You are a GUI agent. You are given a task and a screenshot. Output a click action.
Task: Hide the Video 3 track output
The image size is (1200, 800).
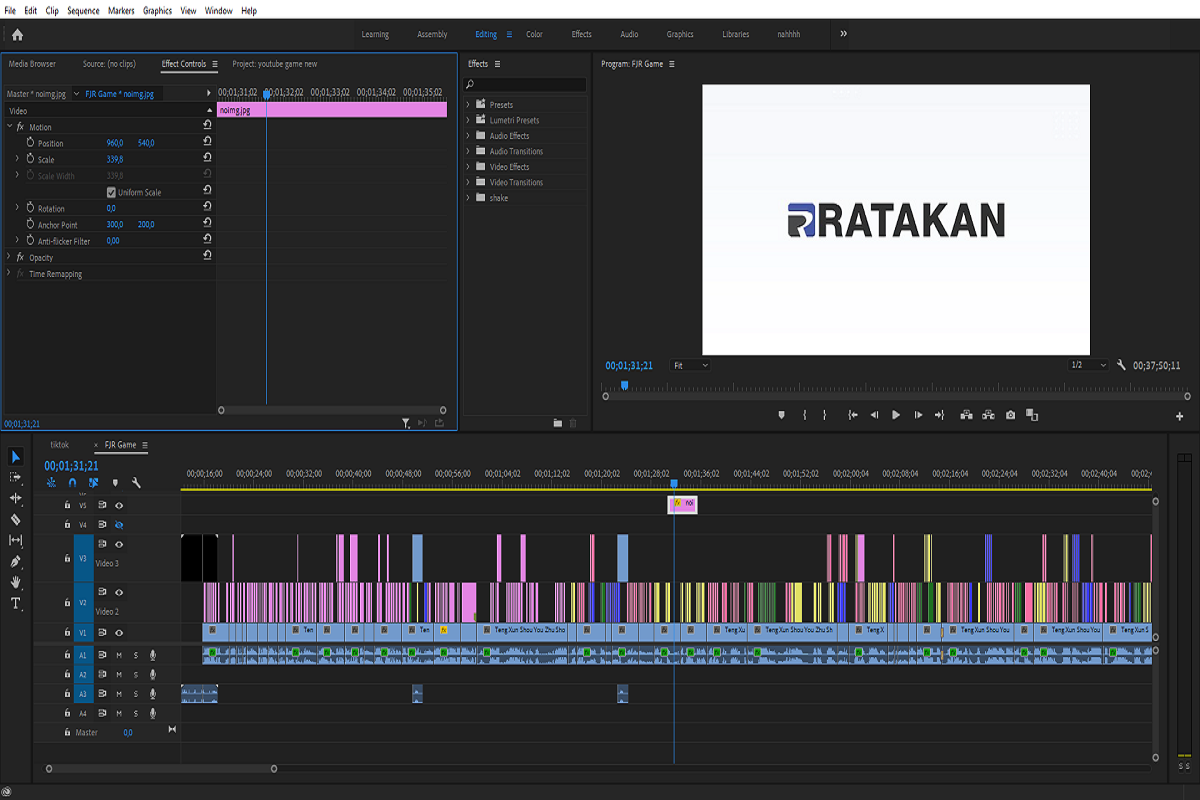(x=118, y=545)
